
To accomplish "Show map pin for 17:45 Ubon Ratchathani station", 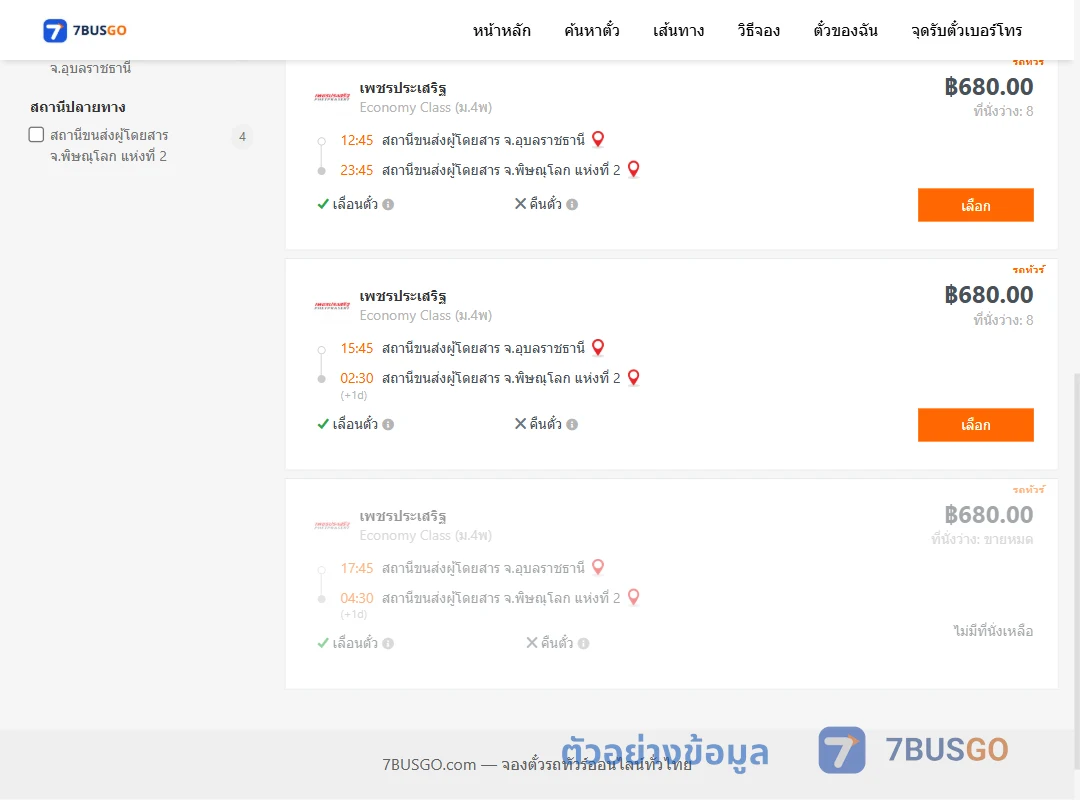I will [598, 567].
